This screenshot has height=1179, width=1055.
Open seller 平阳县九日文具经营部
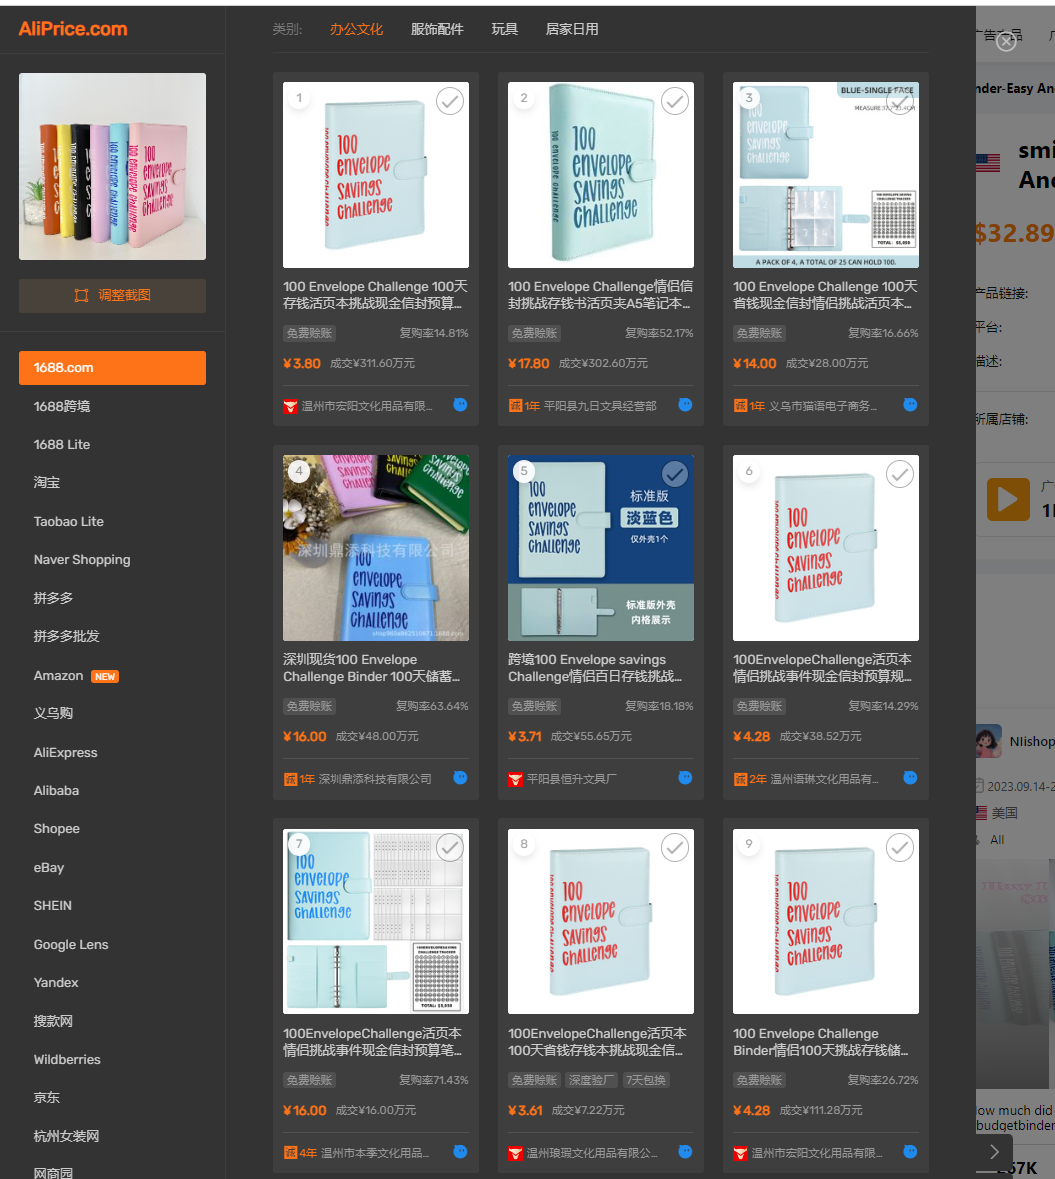click(599, 406)
